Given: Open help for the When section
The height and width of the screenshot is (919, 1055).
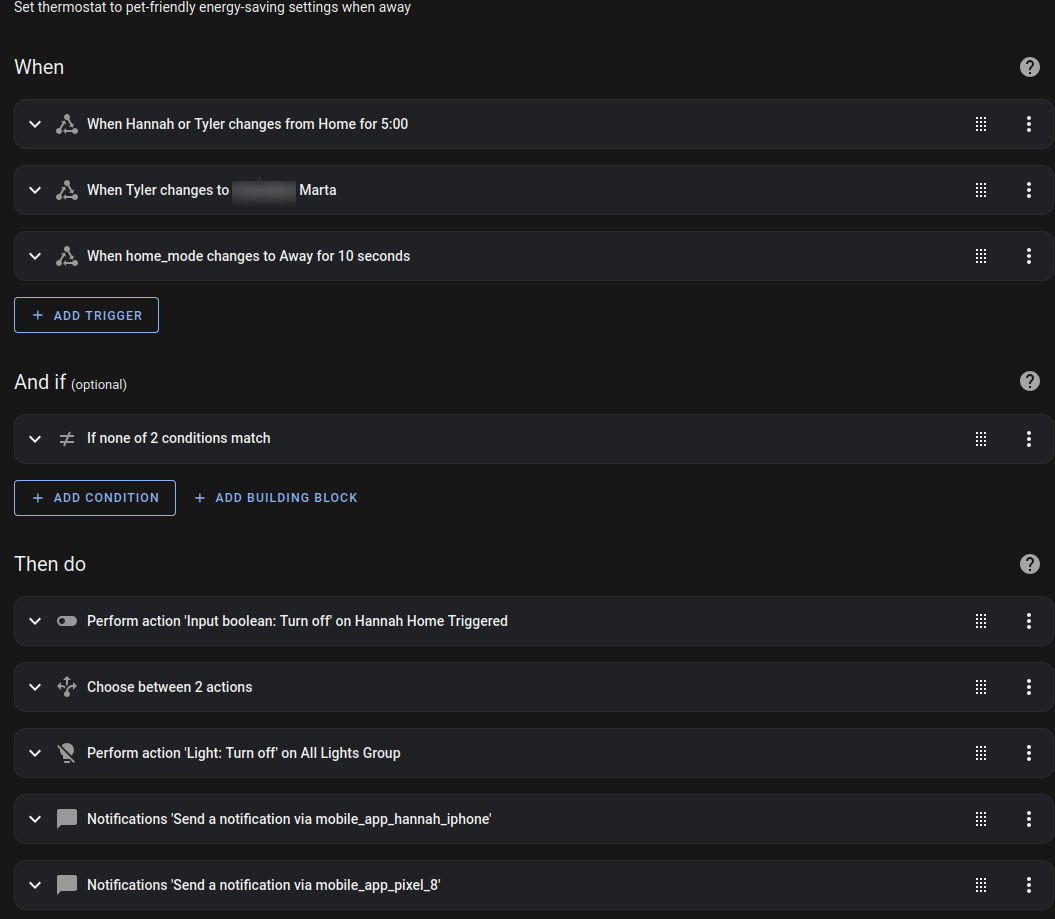Looking at the screenshot, I should (1029, 67).
